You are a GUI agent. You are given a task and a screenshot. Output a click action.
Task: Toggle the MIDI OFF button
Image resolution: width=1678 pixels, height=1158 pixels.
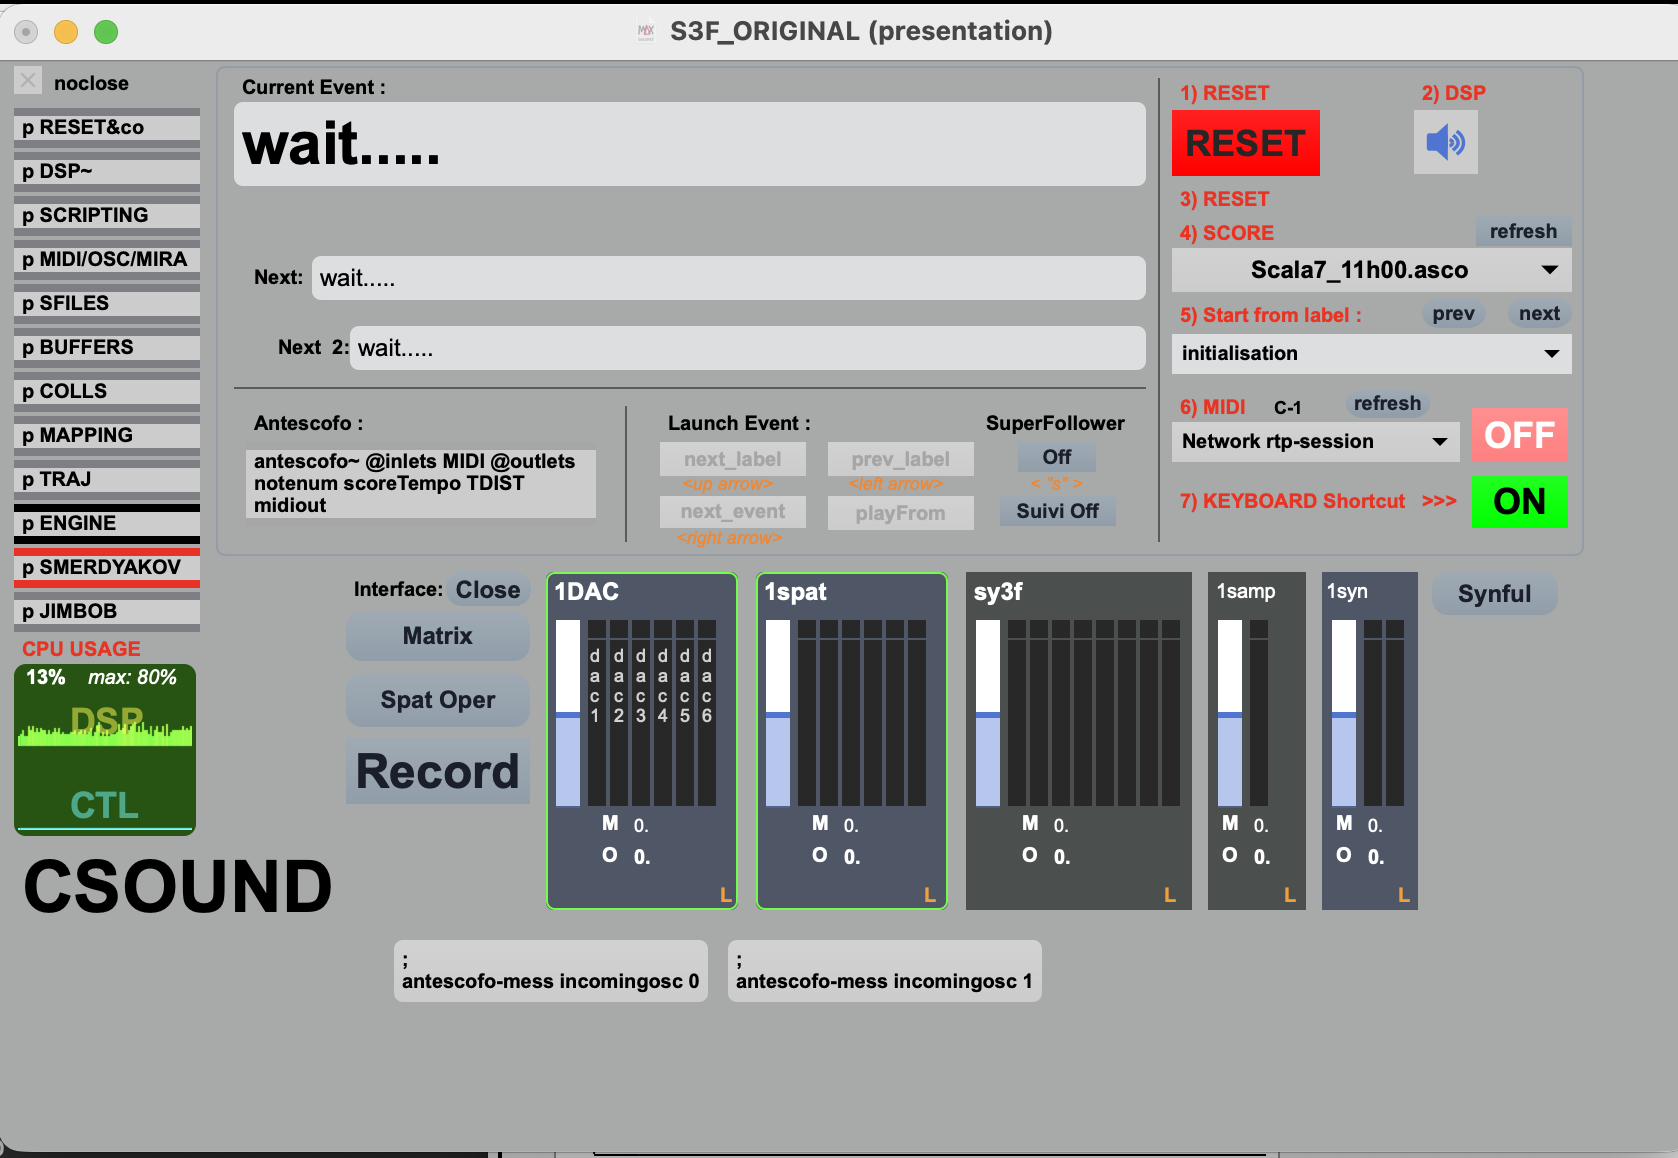[x=1519, y=435]
